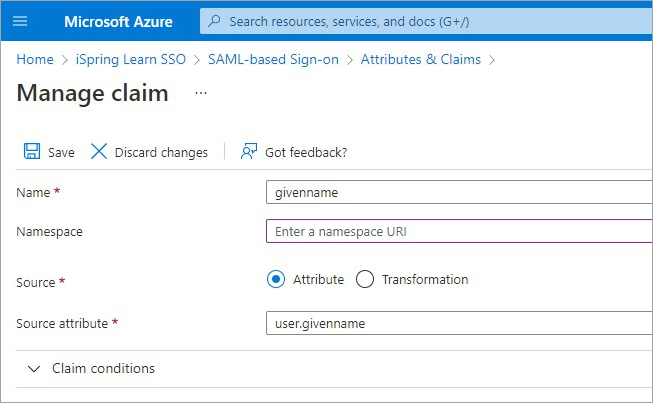This screenshot has height=403, width=653.
Task: Open the ellipsis more options menu
Action: coord(201,93)
